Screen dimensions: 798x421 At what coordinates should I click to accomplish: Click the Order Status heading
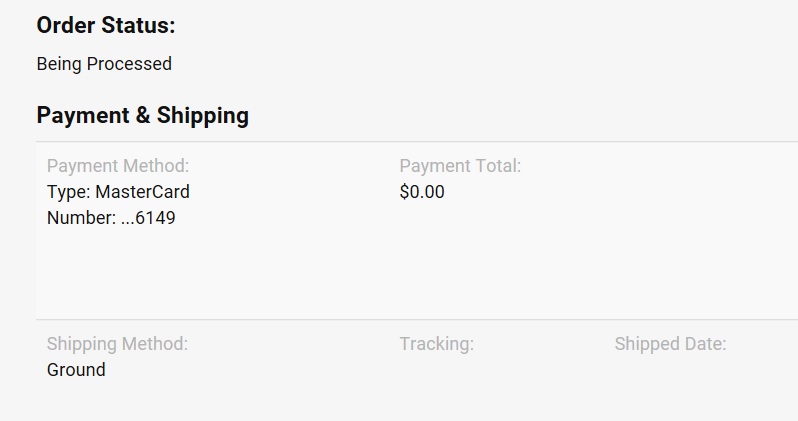coord(105,26)
